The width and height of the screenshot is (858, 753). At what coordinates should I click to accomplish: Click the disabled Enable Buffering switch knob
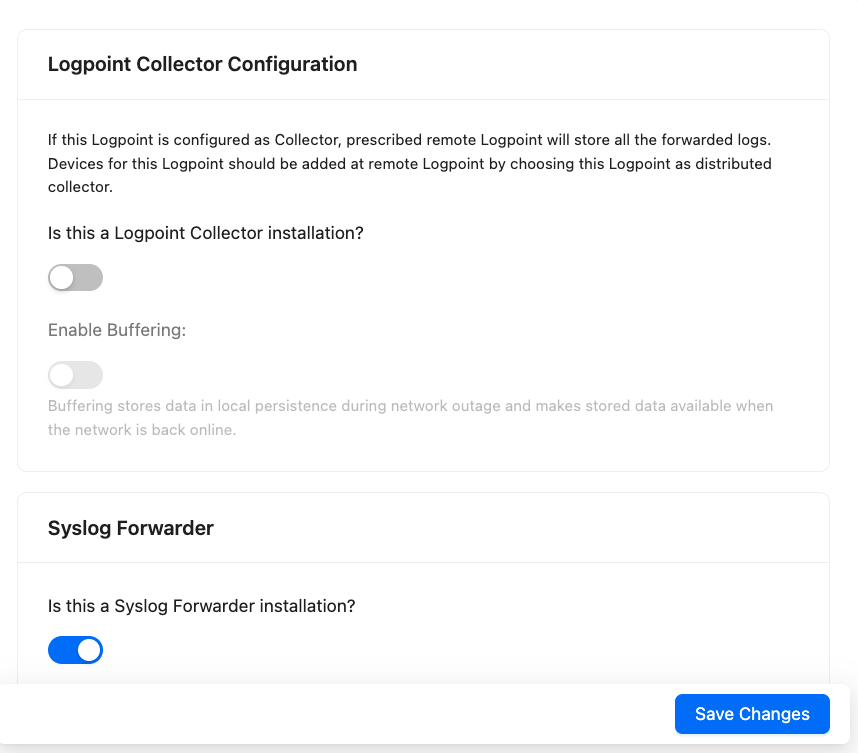62,374
